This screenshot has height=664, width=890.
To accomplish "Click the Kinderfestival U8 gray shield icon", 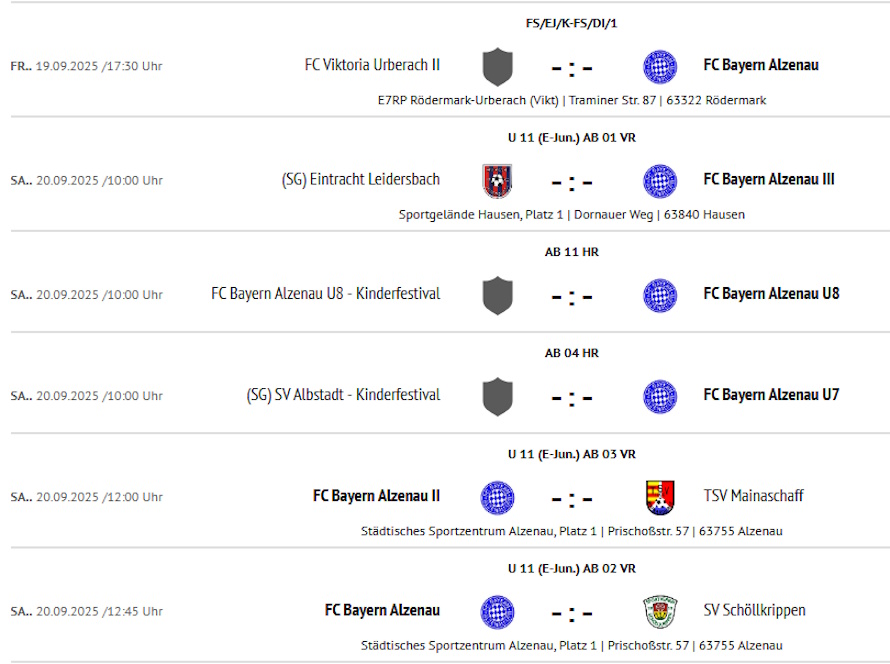I will point(498,296).
